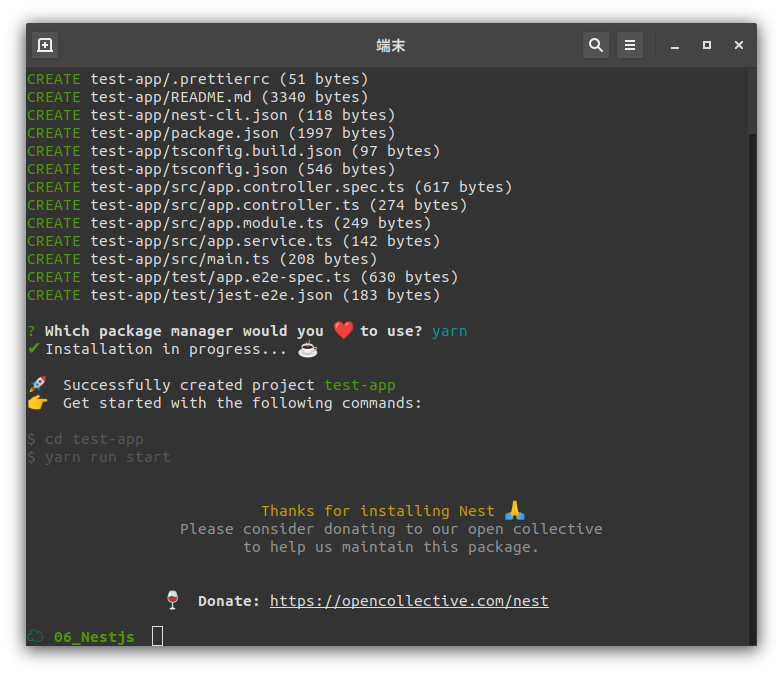Click the cloud prompt icon

click(36, 636)
